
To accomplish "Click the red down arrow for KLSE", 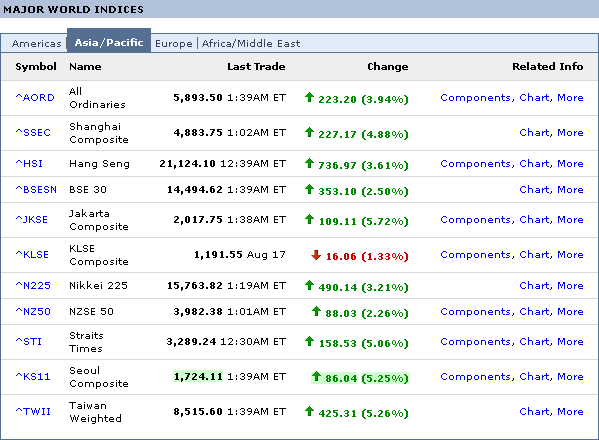I will click(x=316, y=255).
